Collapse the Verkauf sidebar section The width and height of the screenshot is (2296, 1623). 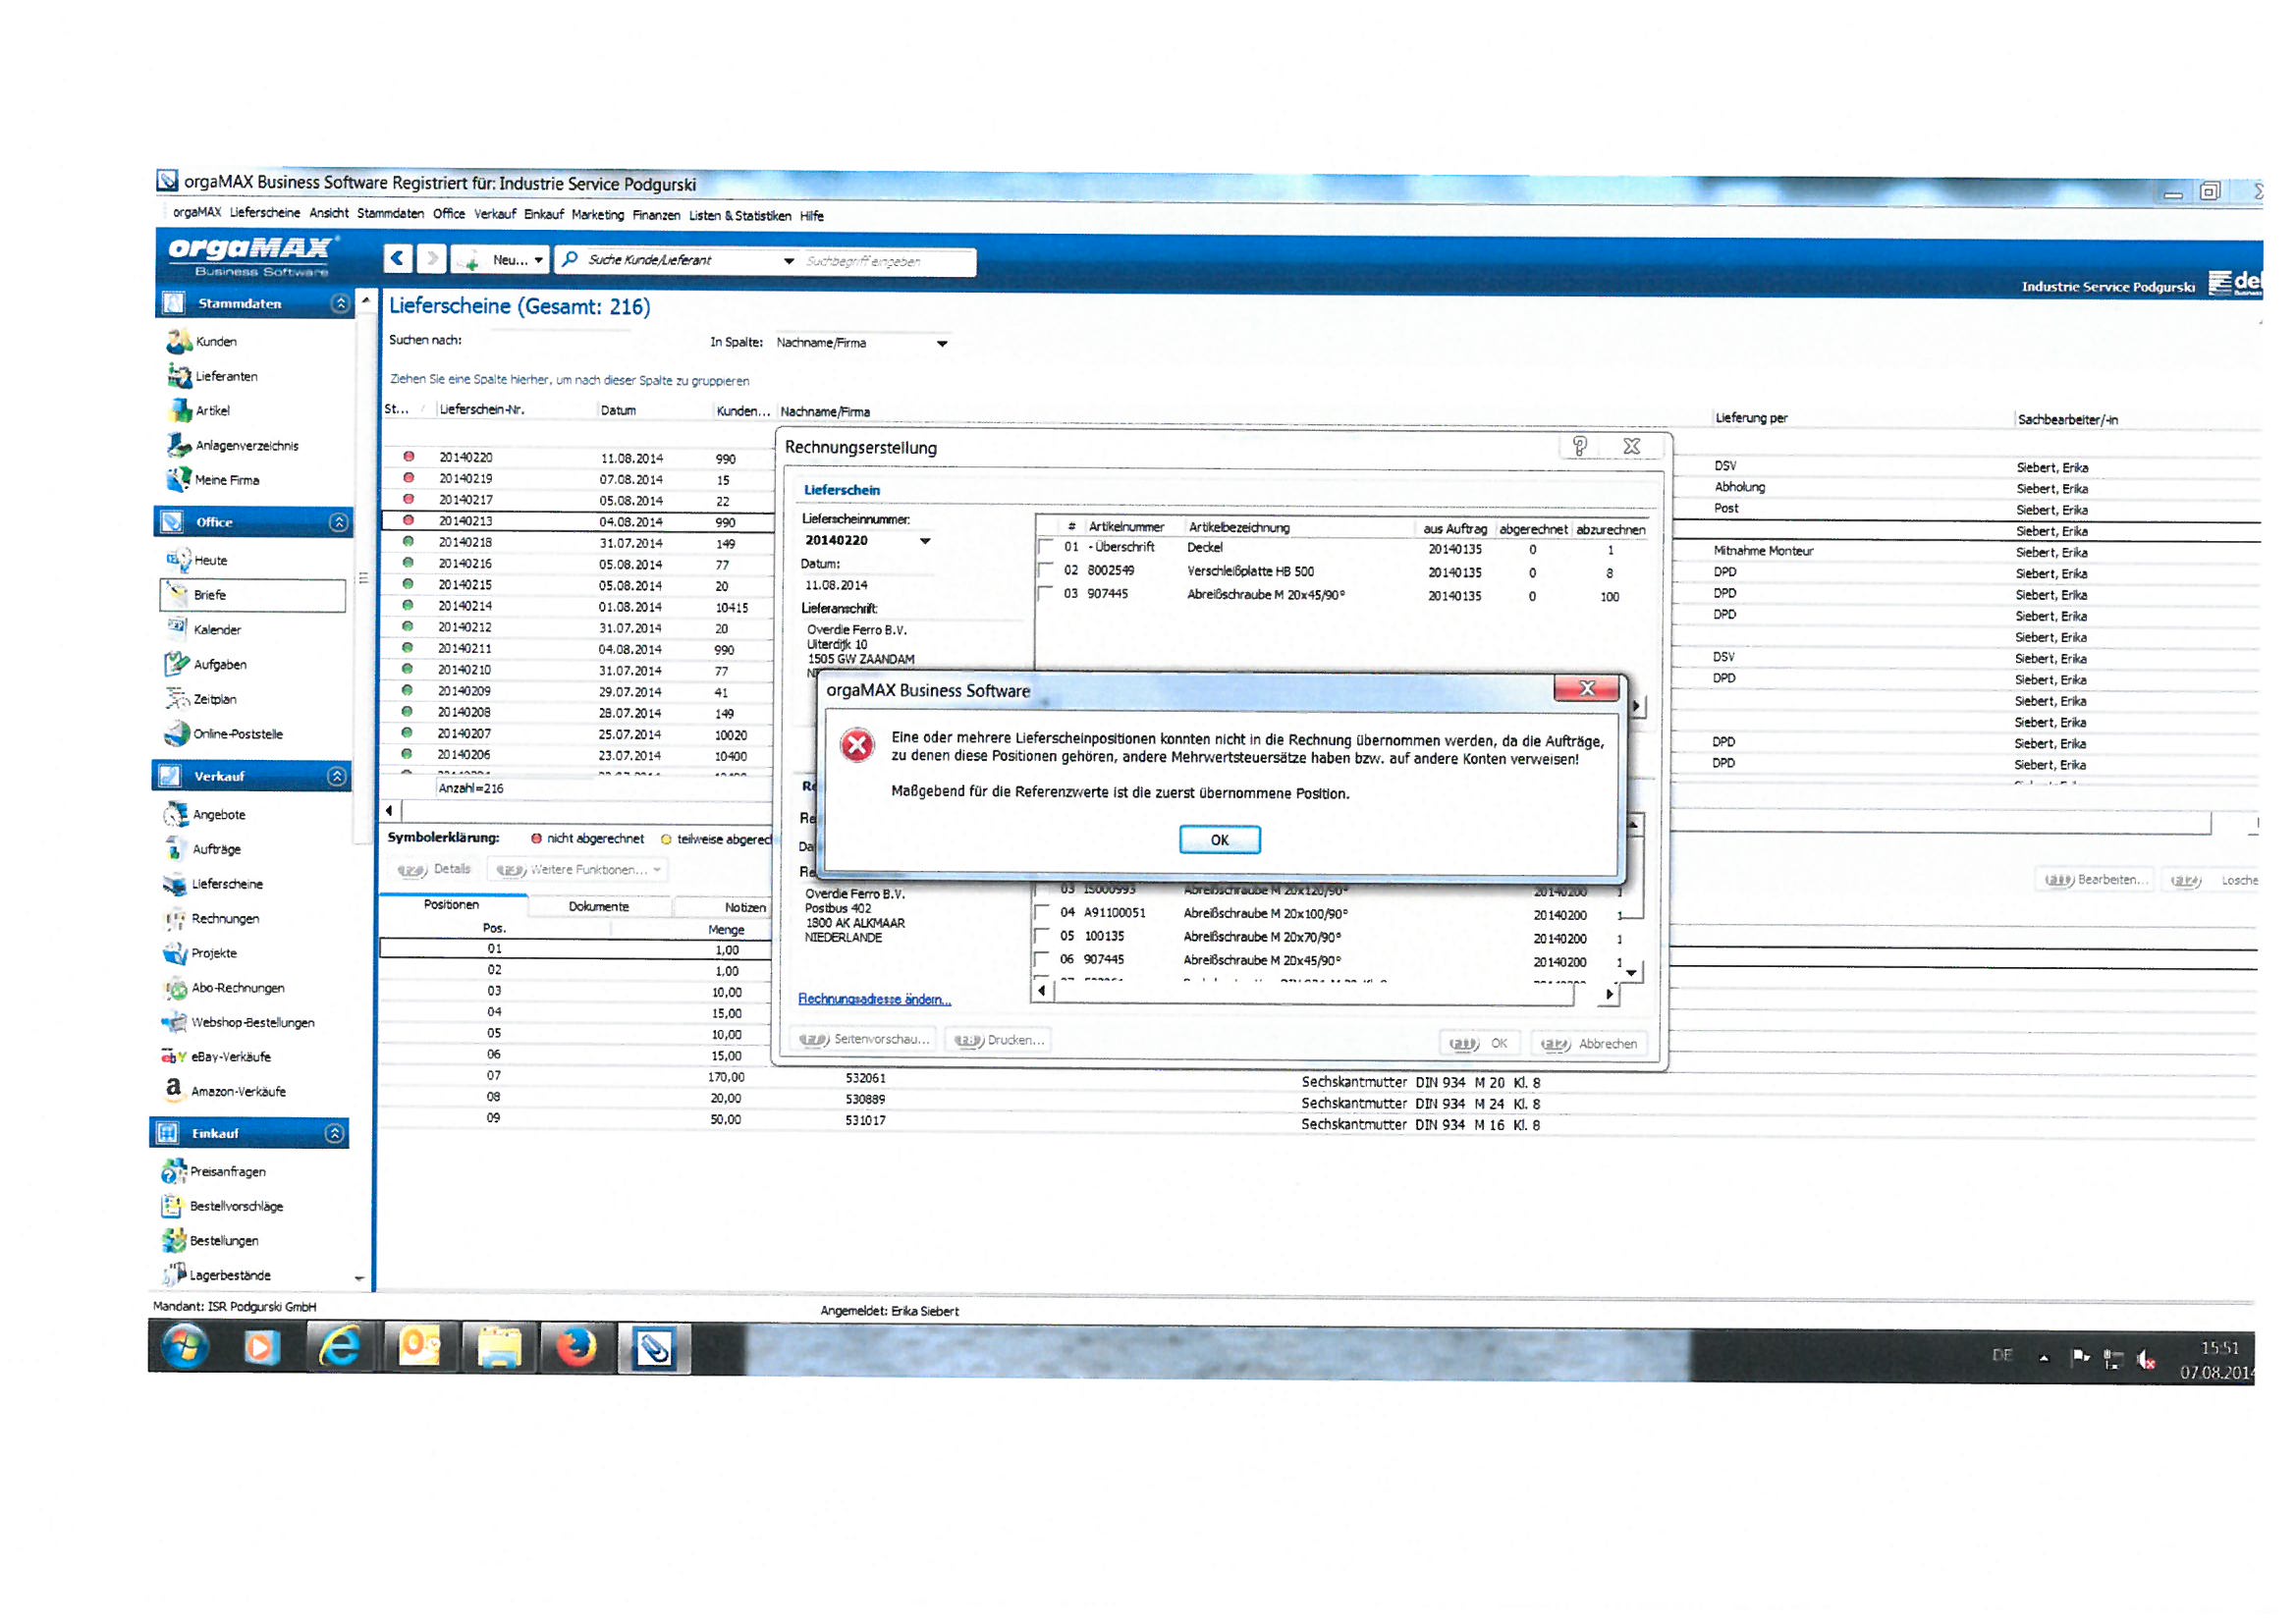(337, 778)
